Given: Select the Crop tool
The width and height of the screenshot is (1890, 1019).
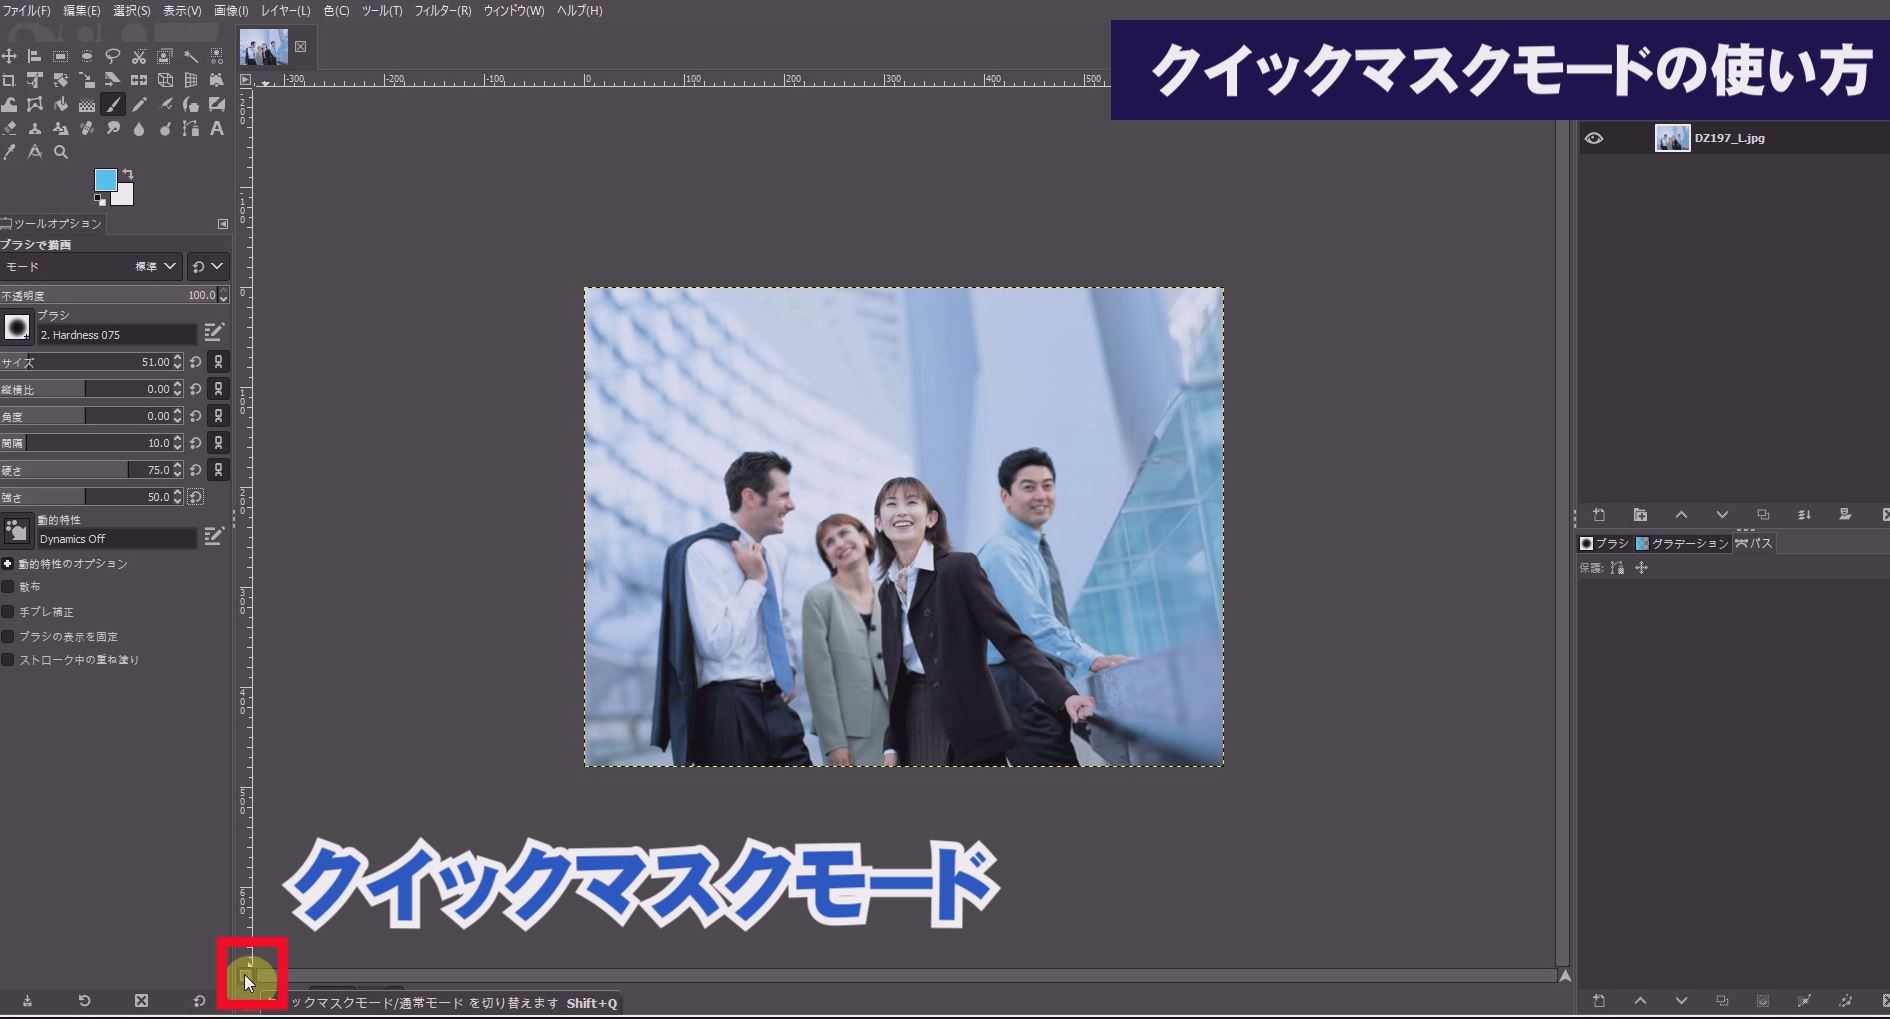Looking at the screenshot, I should point(10,80).
